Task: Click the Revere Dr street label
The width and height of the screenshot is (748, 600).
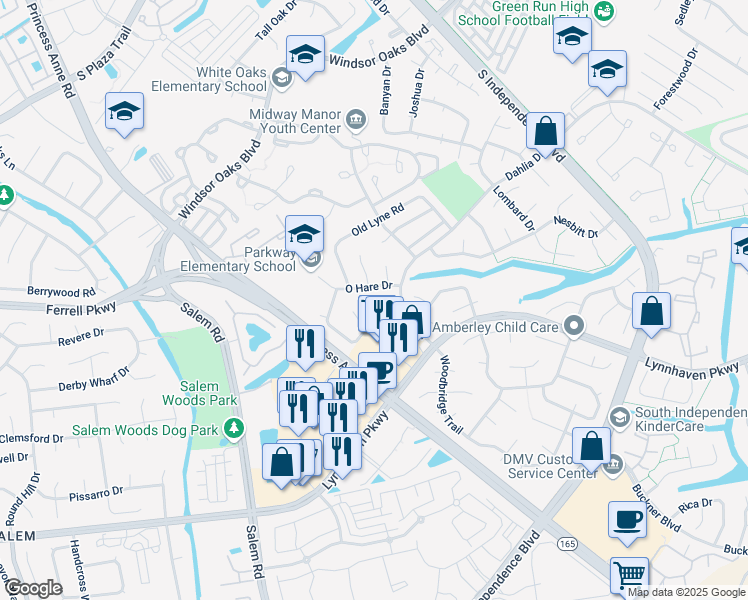Action: click(x=81, y=337)
